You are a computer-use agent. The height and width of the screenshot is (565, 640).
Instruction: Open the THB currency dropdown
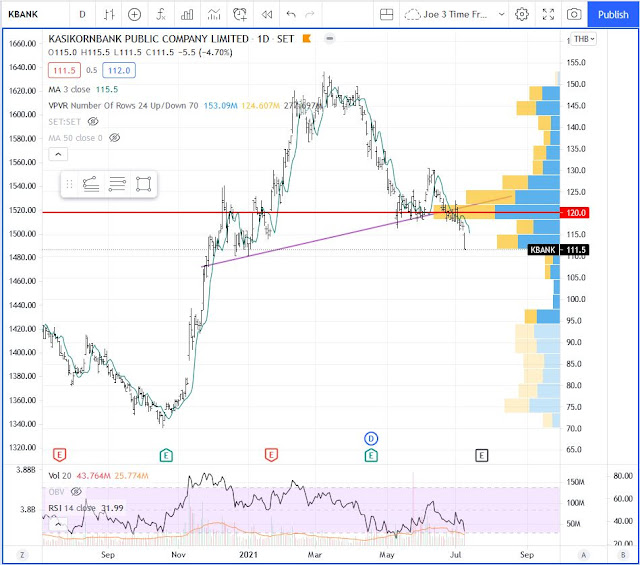click(584, 39)
